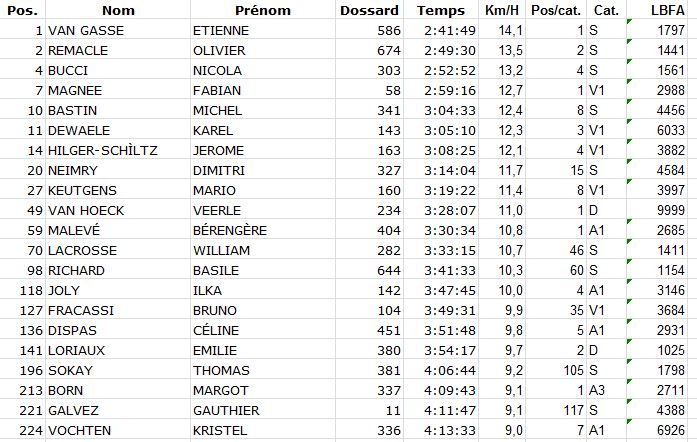This screenshot has width=697, height=442.
Task: Click the Pos/cat. column header
Action: (x=556, y=10)
